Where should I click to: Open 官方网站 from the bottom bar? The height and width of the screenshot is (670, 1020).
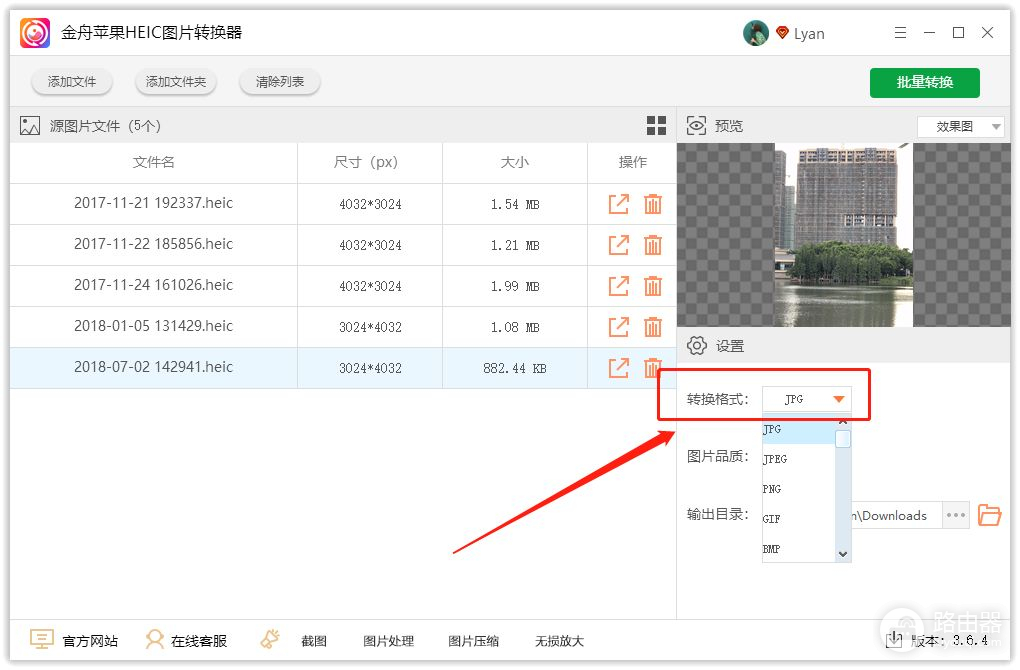pyautogui.click(x=75, y=641)
